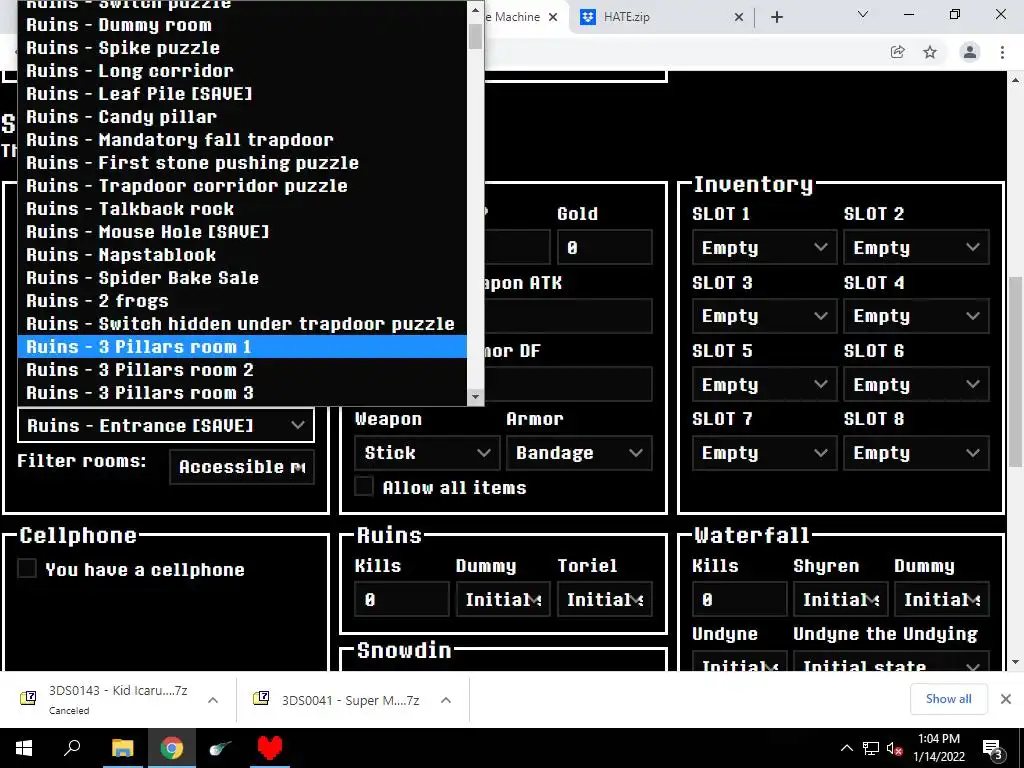This screenshot has height=768, width=1024.
Task: Click Show all downloads
Action: tap(948, 699)
